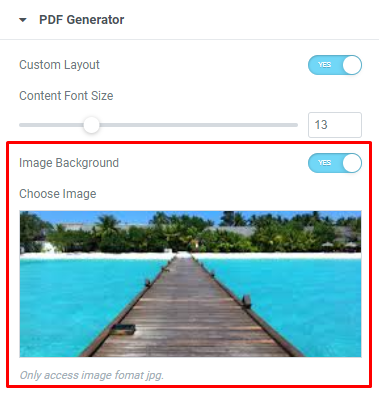Toggle the Custom Layout switch off
Image resolution: width=379 pixels, height=396 pixels.
335,65
